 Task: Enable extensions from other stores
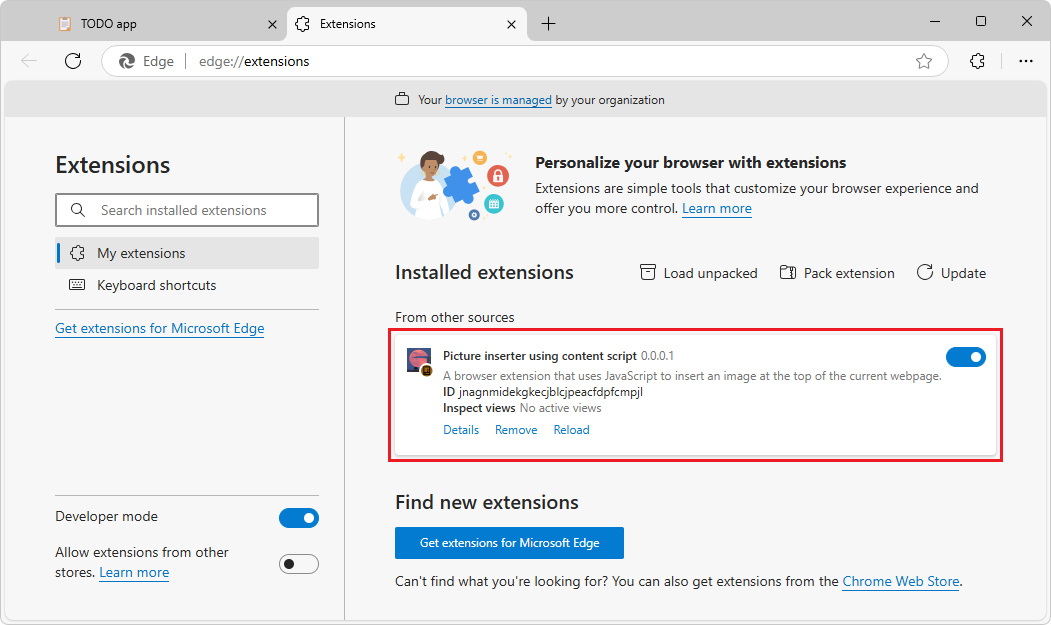pyautogui.click(x=299, y=563)
